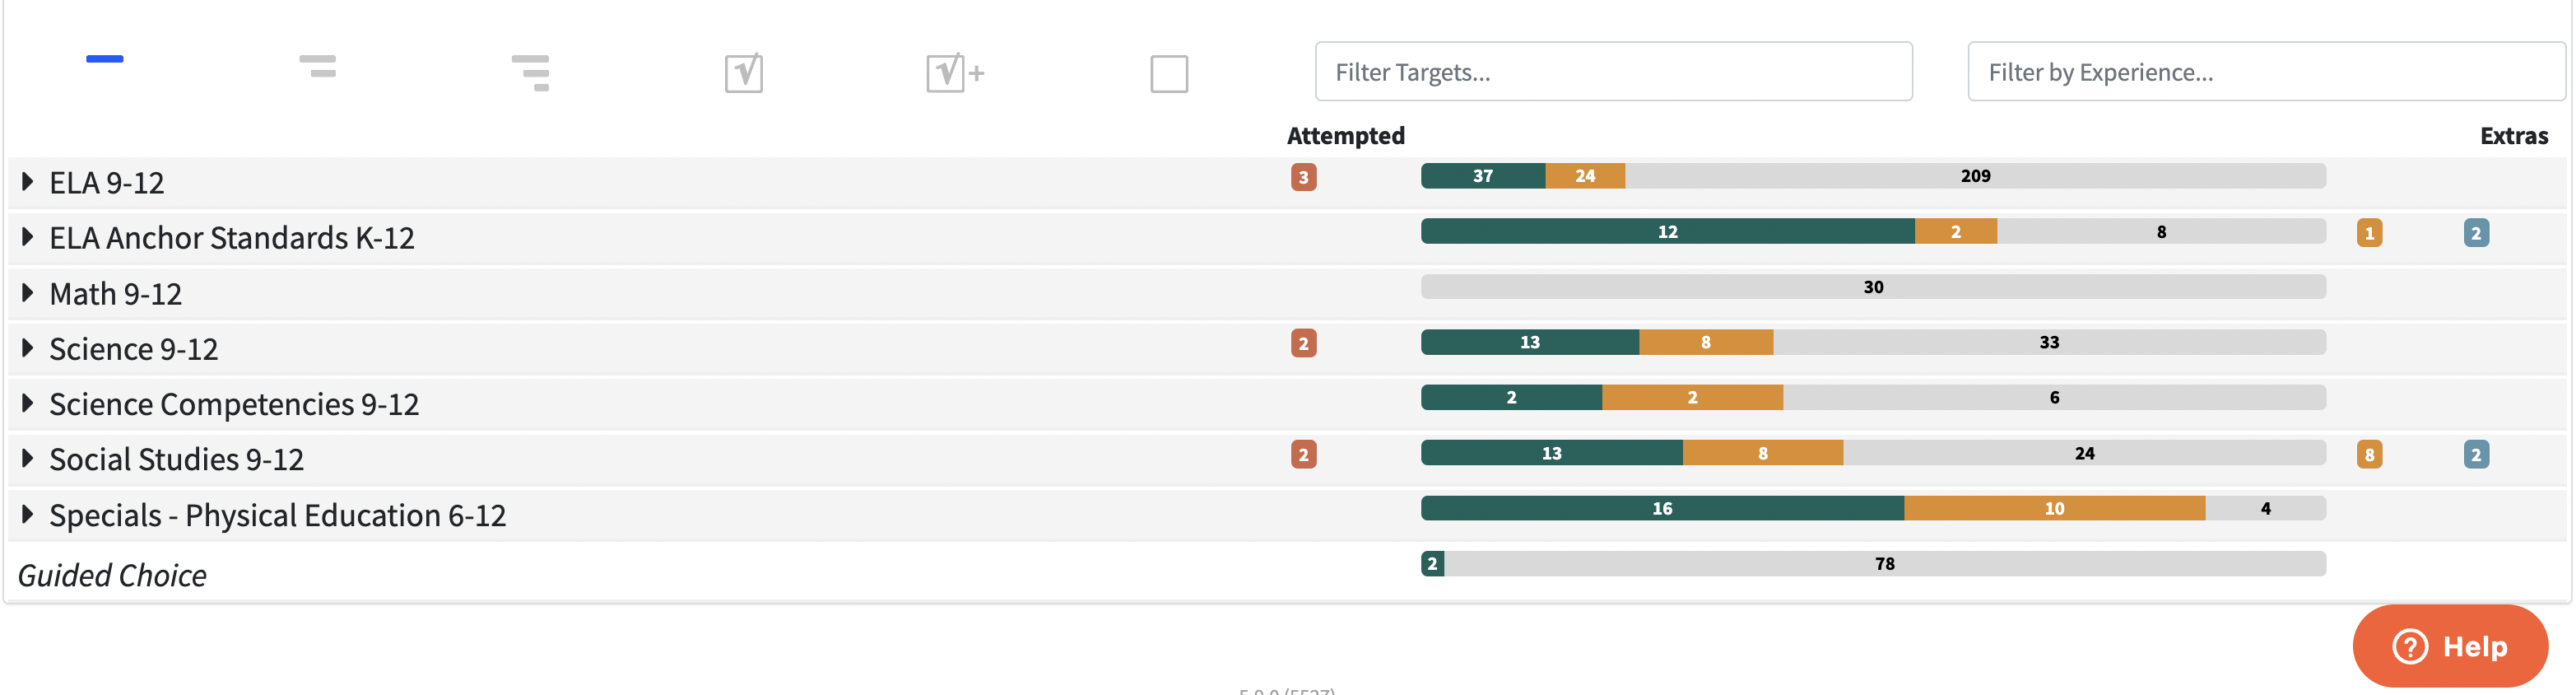The image size is (2576, 695).
Task: Select the three-level hierarchy view icon
Action: 530,73
